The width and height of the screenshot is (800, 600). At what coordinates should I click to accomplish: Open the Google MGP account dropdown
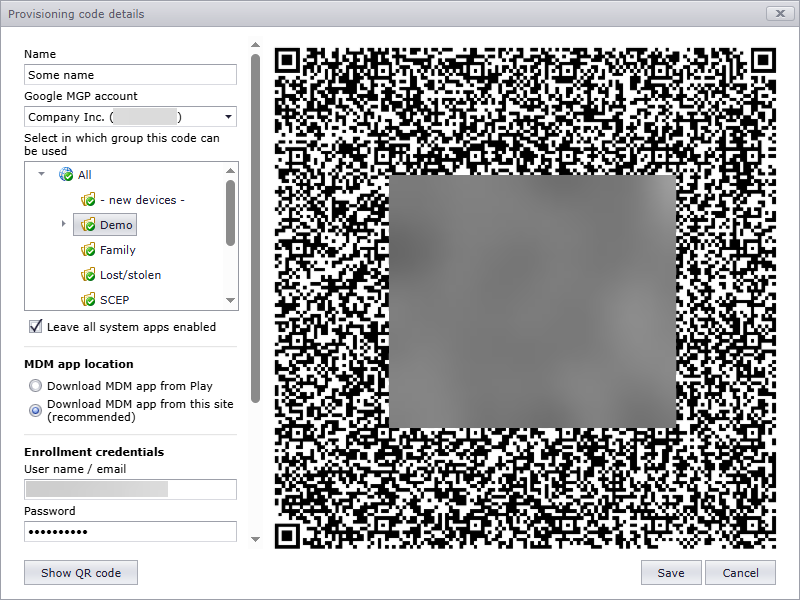(228, 118)
